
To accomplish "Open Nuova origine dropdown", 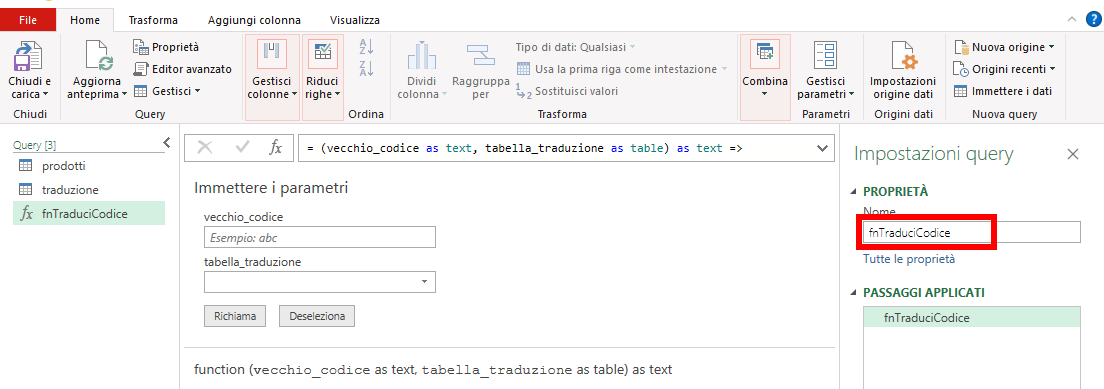I will pyautogui.click(x=1004, y=47).
